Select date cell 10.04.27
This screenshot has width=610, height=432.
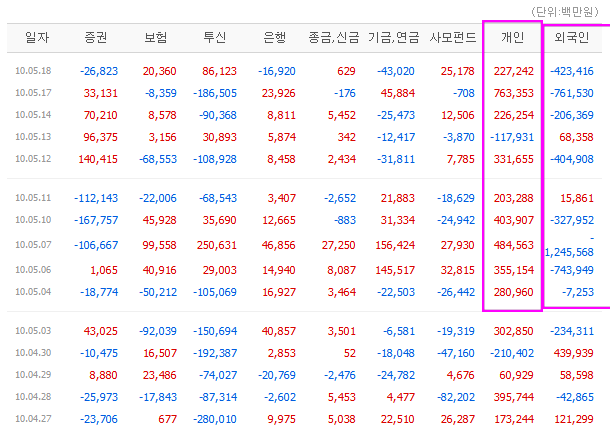tap(33, 419)
